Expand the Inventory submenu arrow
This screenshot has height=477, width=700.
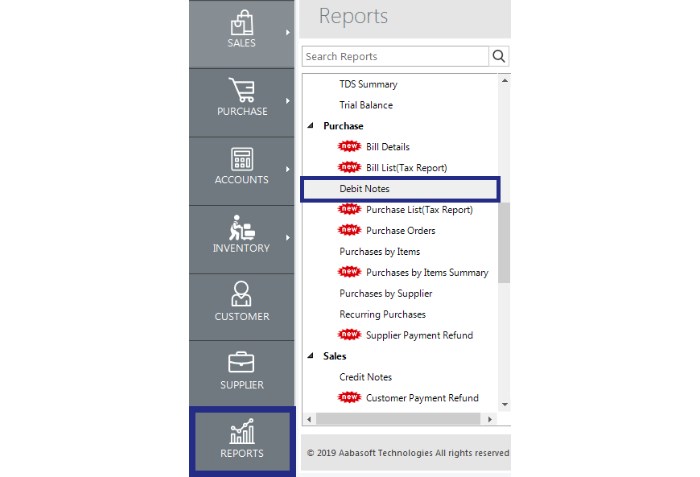pyautogui.click(x=288, y=238)
